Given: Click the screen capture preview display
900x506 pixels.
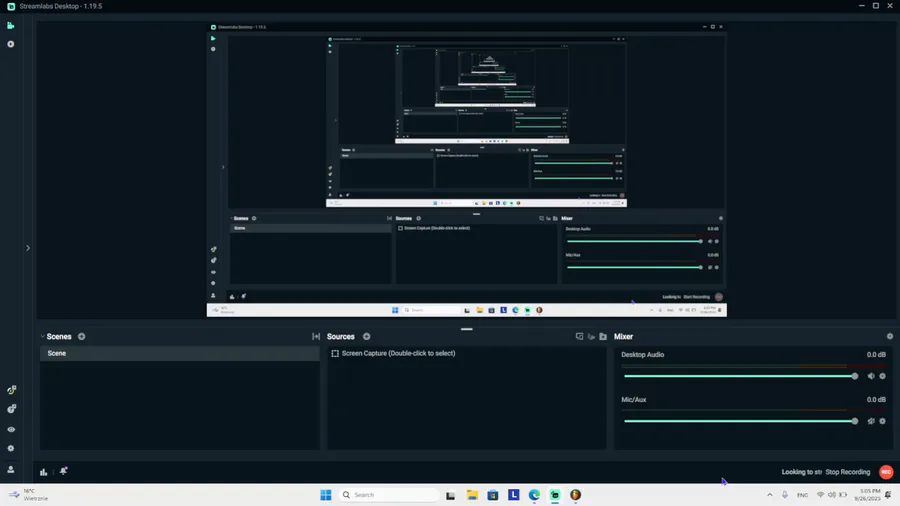Looking at the screenshot, I should coord(467,170).
